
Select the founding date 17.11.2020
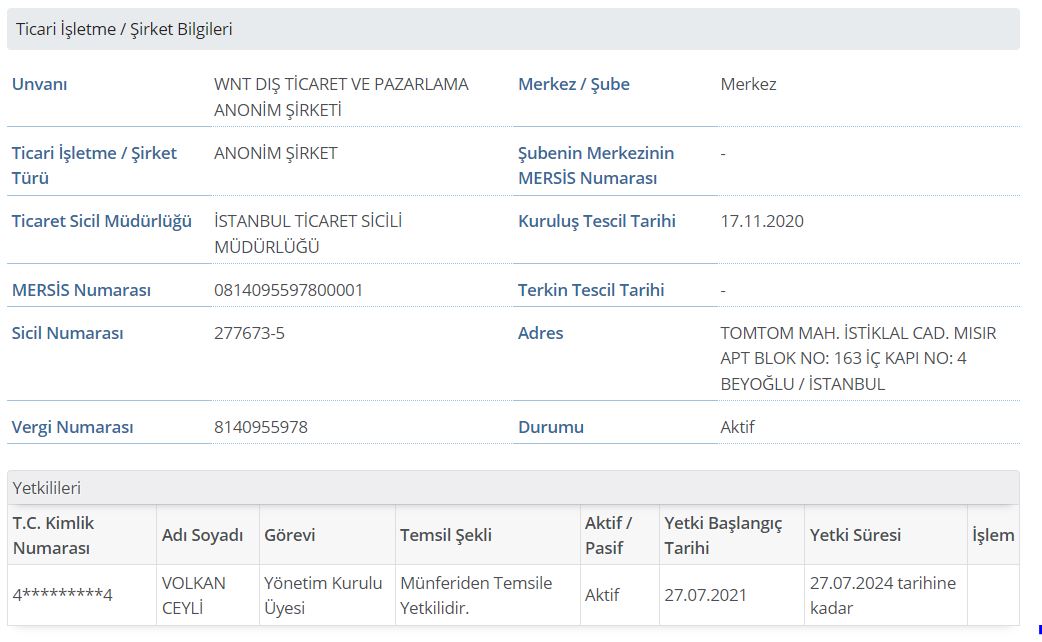[761, 221]
